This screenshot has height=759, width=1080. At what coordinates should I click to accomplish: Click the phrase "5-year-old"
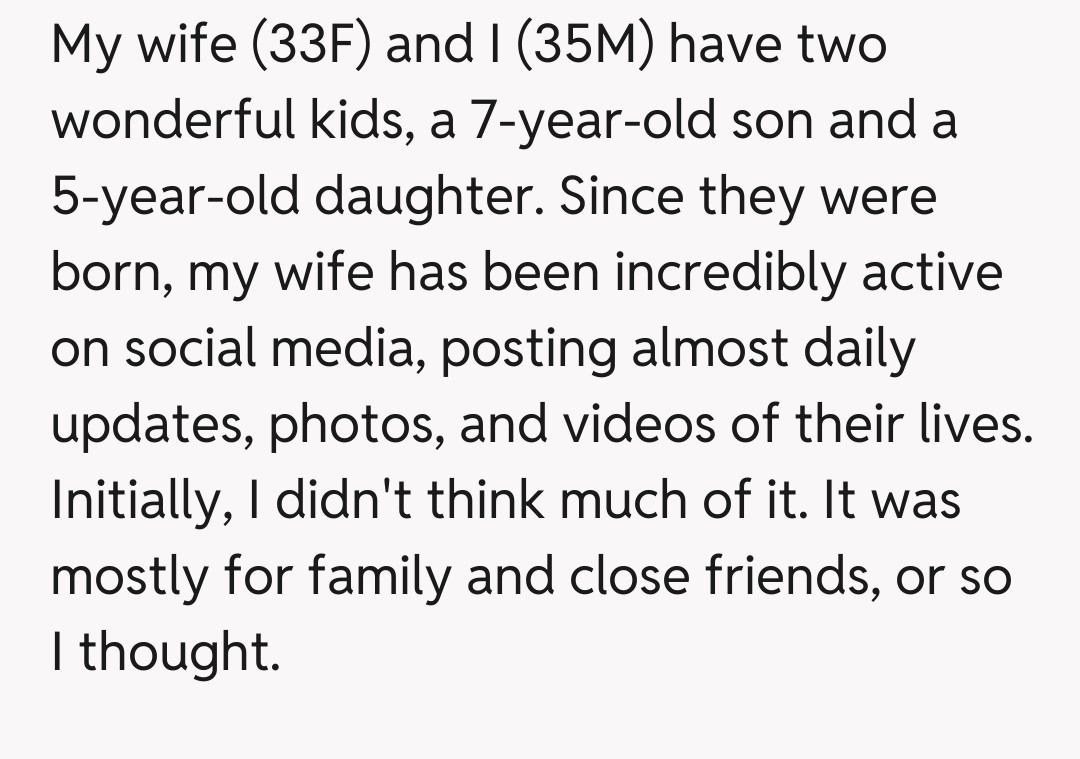coord(174,197)
